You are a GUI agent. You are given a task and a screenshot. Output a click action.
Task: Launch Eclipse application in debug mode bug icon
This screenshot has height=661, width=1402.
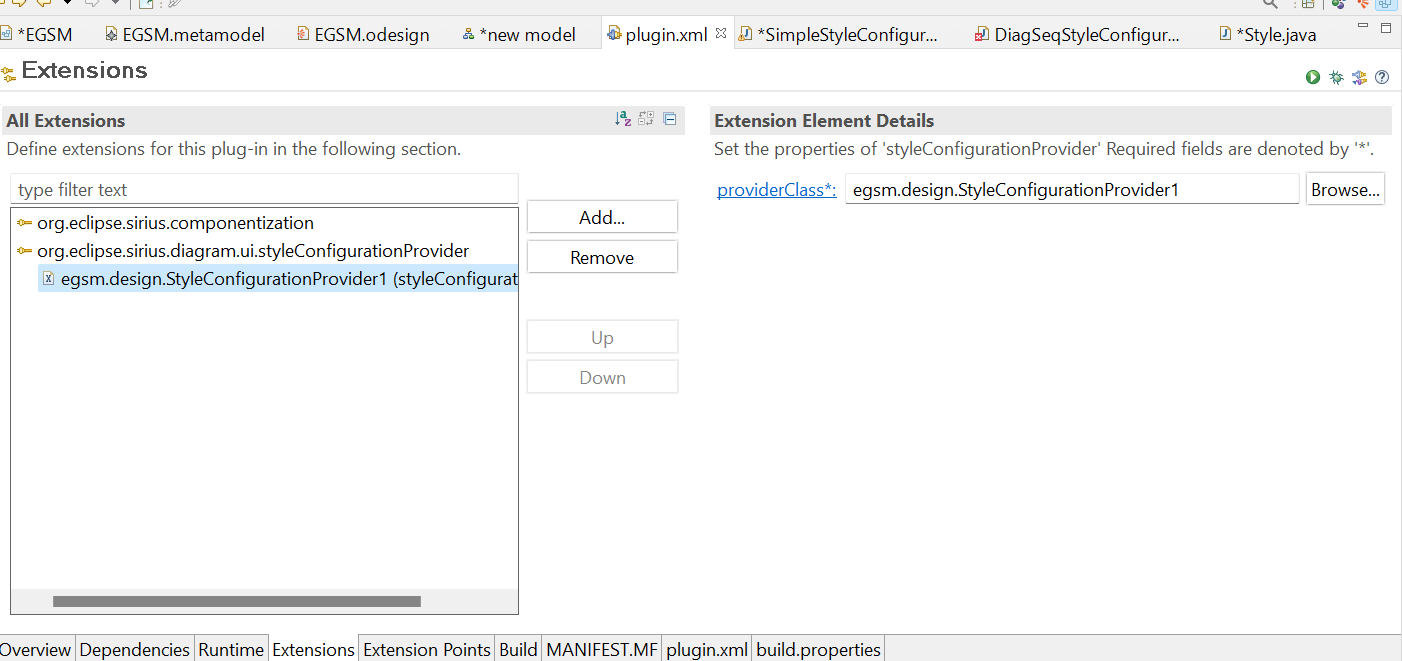coord(1336,77)
